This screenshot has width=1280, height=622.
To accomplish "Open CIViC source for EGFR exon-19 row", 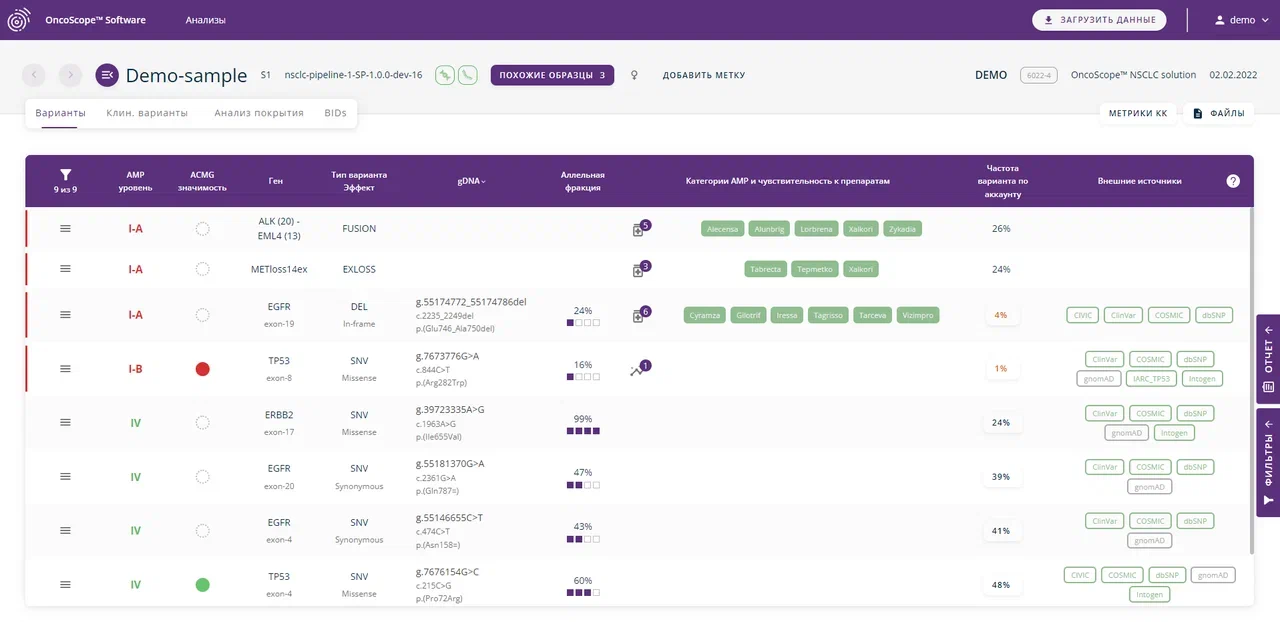I will click(x=1083, y=315).
